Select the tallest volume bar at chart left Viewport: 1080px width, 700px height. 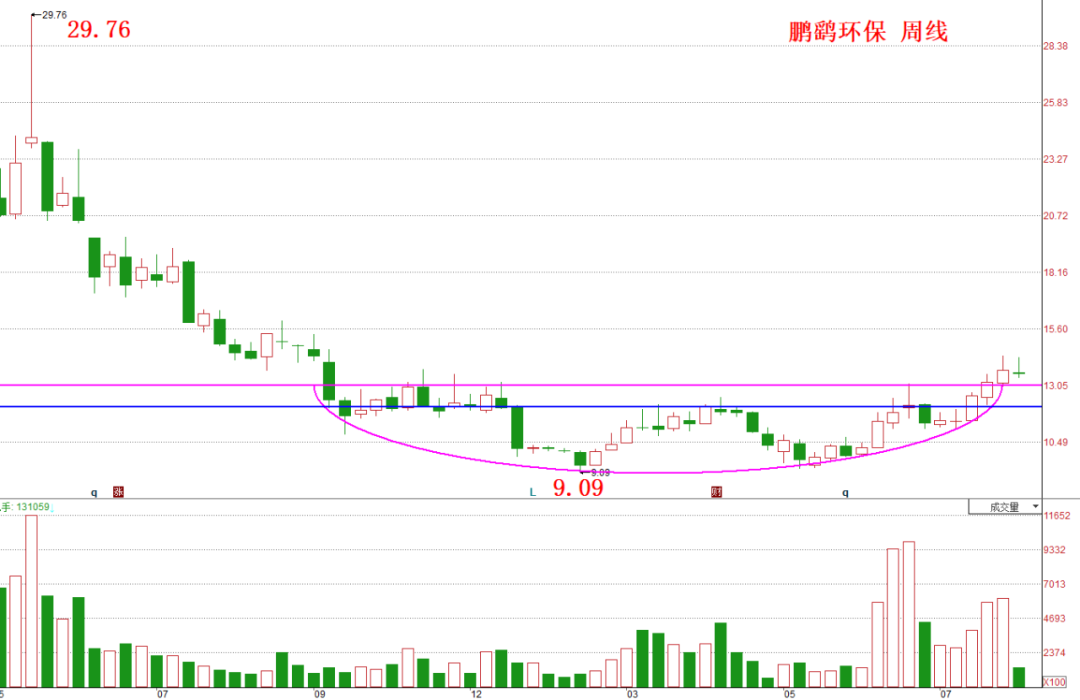[32, 601]
